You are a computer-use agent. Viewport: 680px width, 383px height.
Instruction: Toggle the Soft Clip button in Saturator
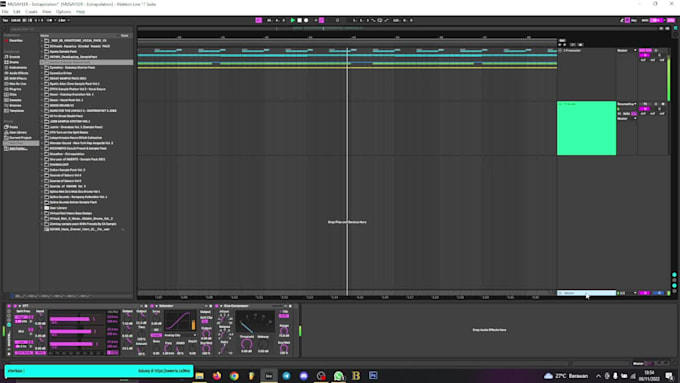(205, 321)
